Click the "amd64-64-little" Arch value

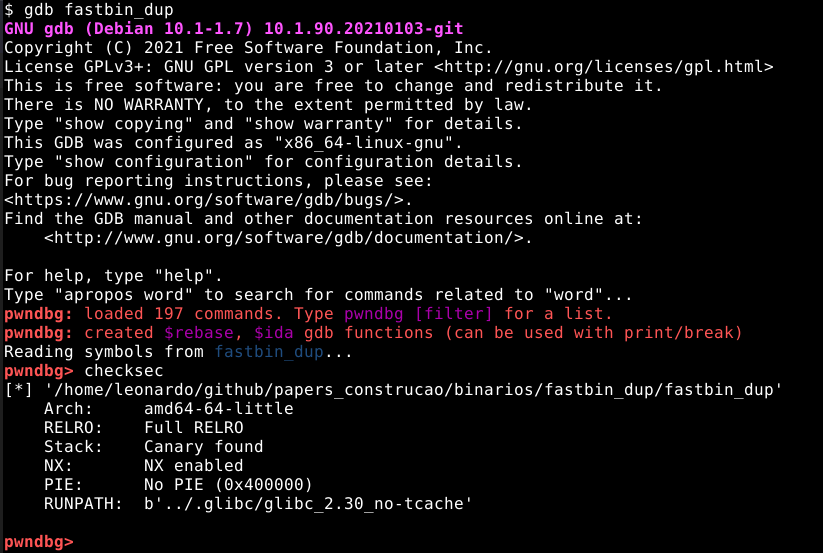(218, 409)
